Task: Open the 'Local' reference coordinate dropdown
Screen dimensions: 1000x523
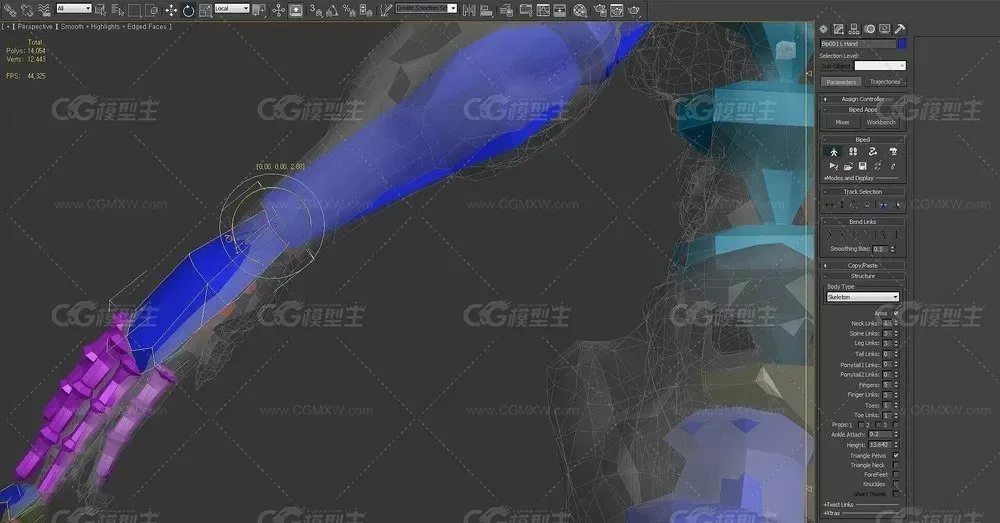Action: click(232, 8)
